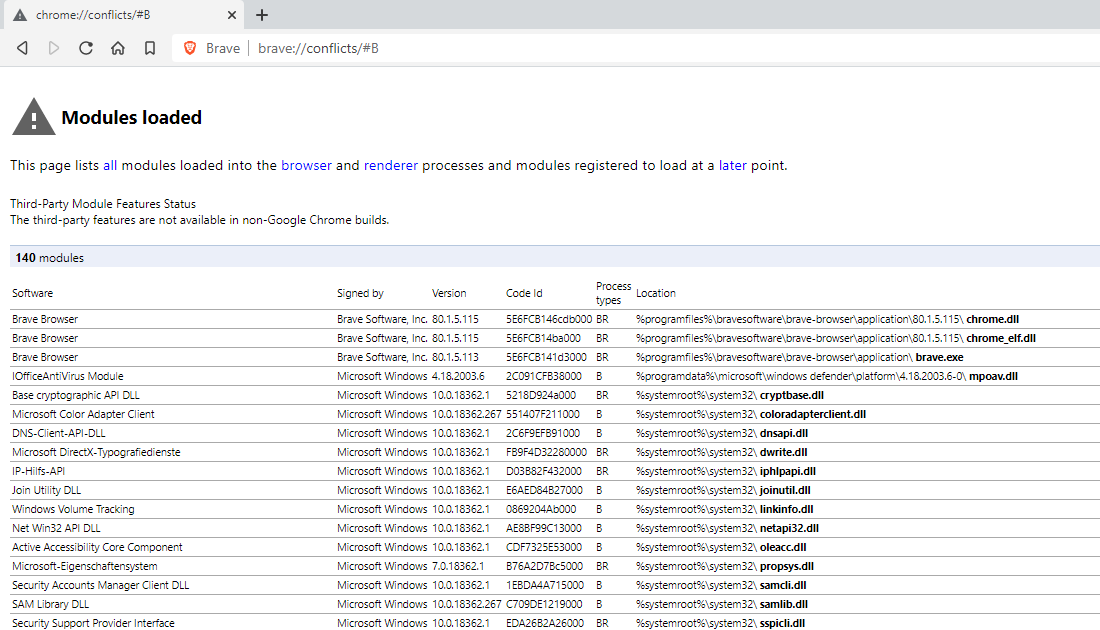Click the "all" modules link
Image resolution: width=1100 pixels, height=630 pixels.
tap(110, 165)
